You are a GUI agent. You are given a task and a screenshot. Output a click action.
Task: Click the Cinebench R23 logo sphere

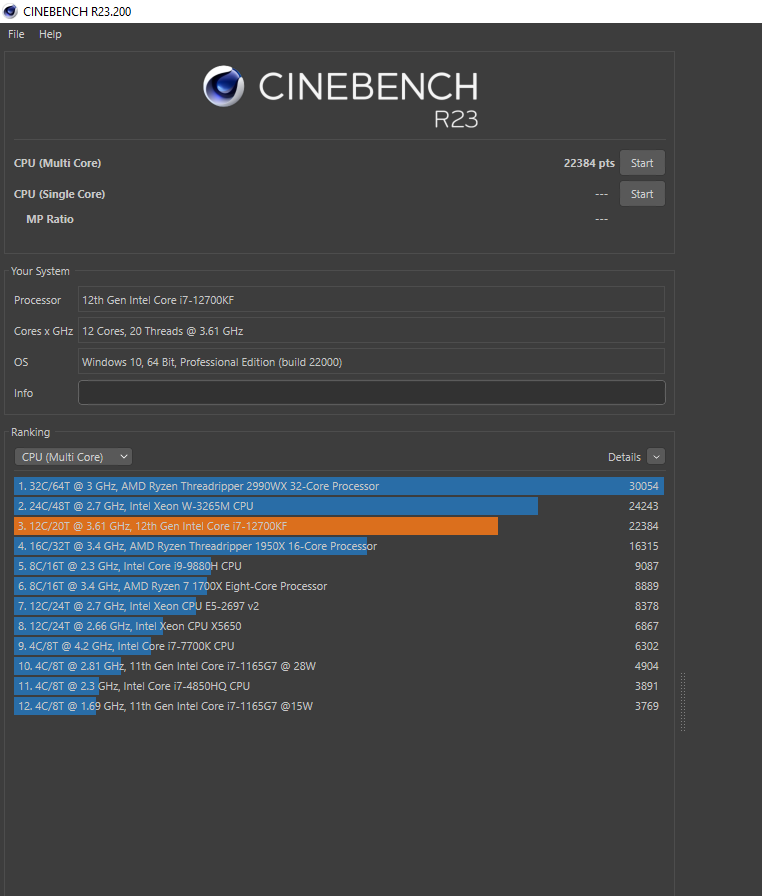tap(223, 86)
